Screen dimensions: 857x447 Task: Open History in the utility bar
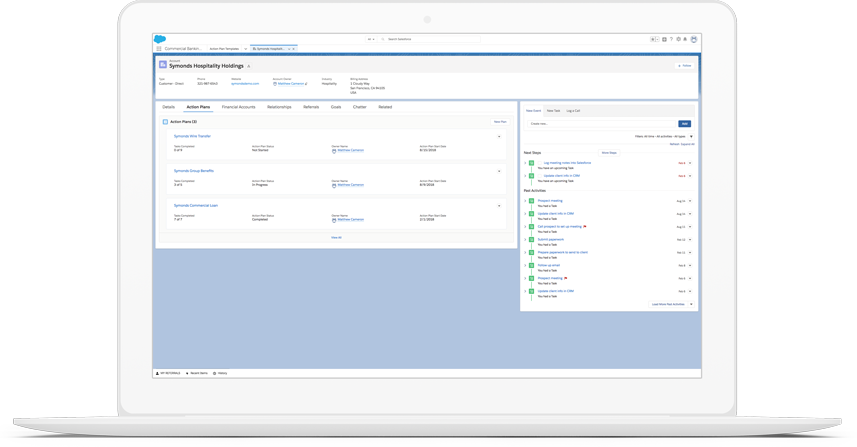[220, 373]
